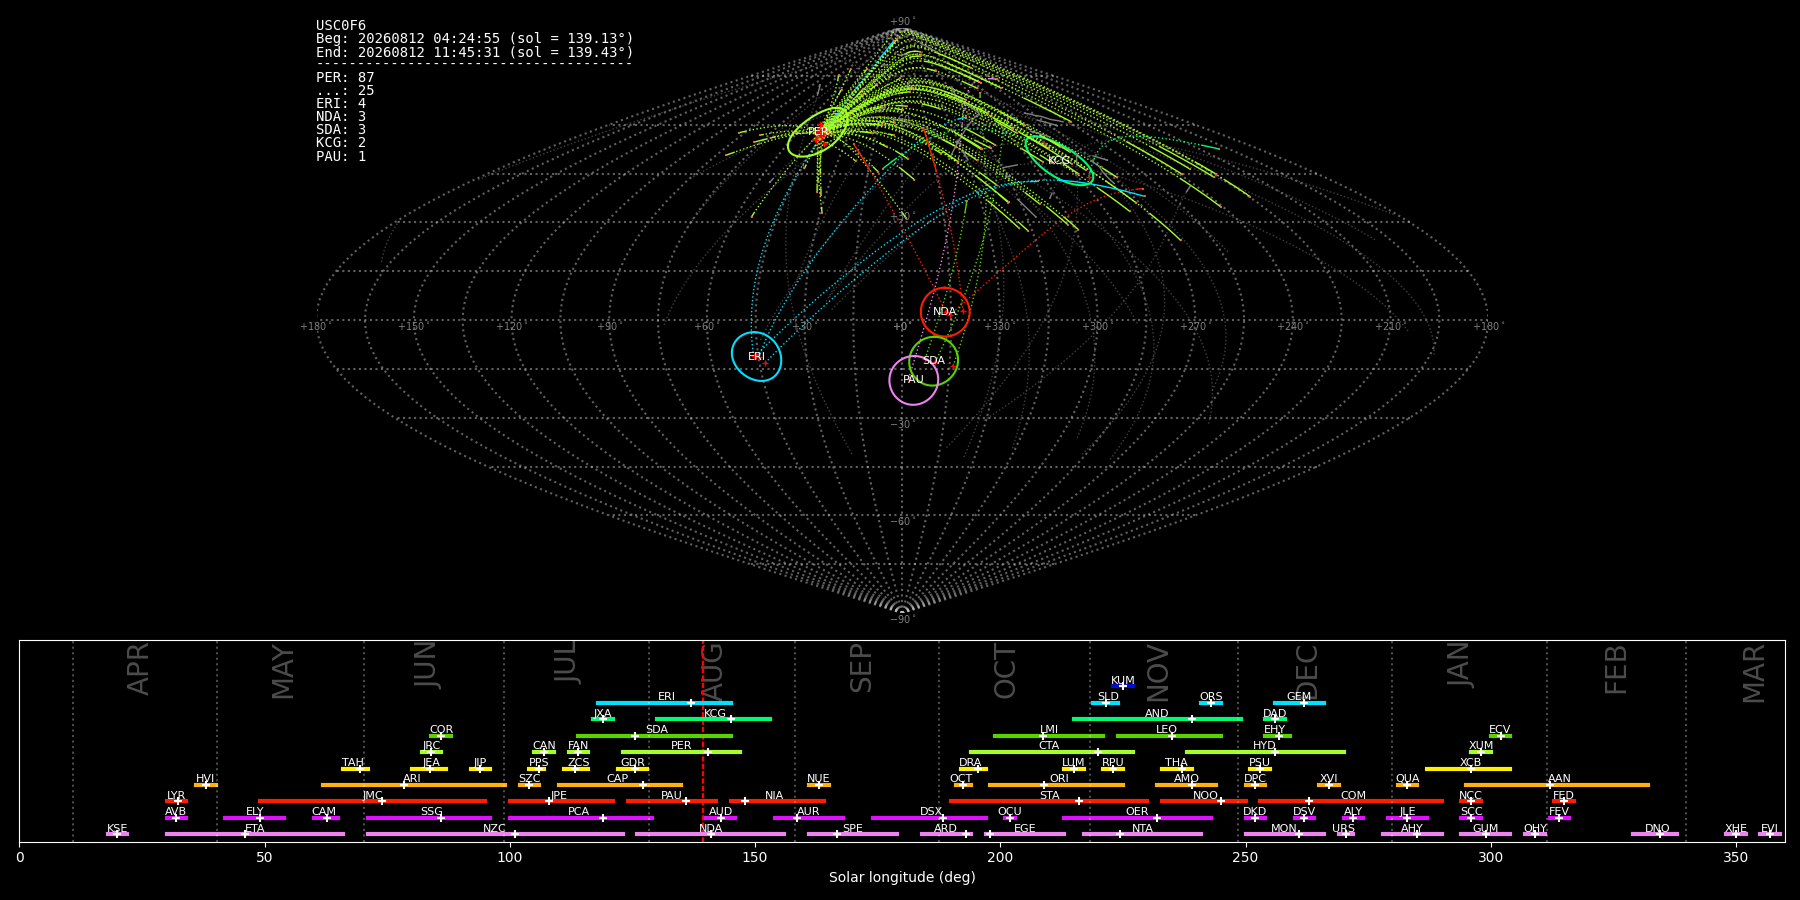Screen dimensions: 1800x900
Task: Select the cyan ERI radiant circle
Action: pyautogui.click(x=756, y=357)
